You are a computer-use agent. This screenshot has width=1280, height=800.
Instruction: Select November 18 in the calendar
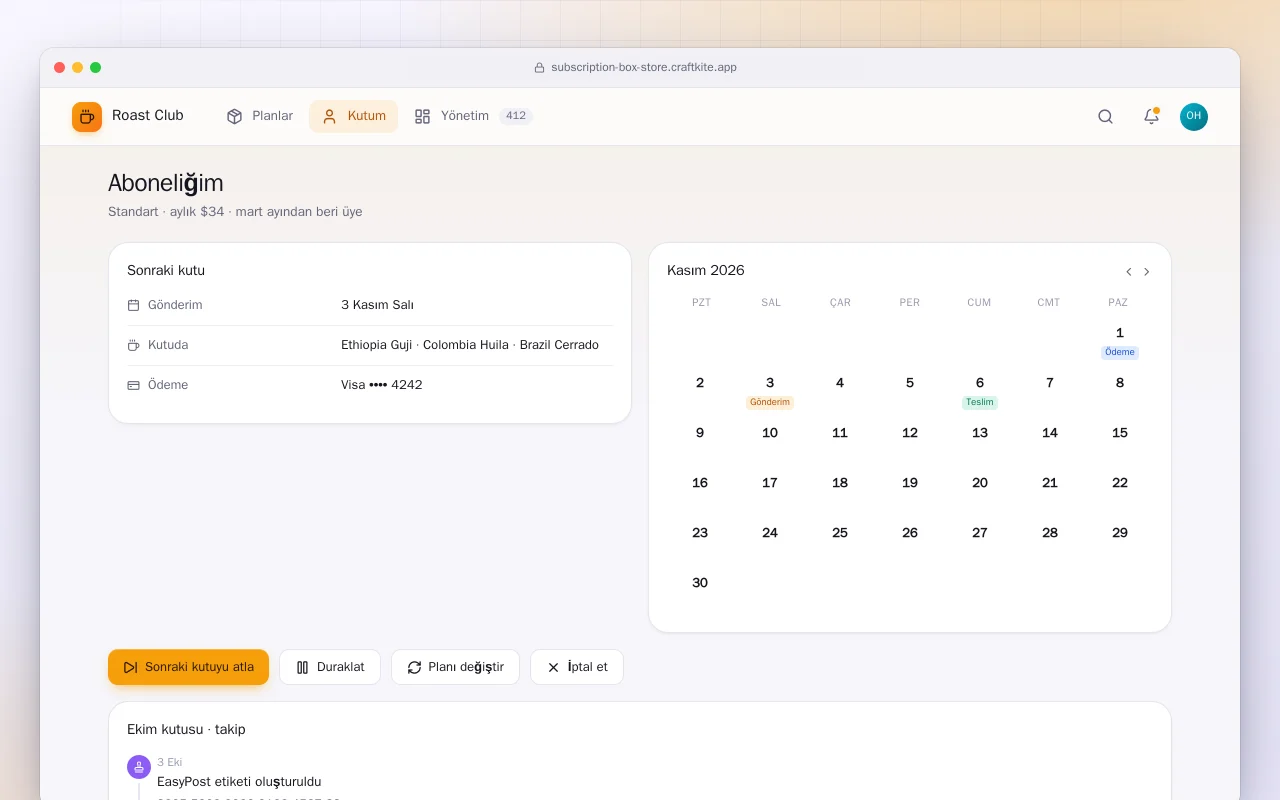tap(840, 483)
